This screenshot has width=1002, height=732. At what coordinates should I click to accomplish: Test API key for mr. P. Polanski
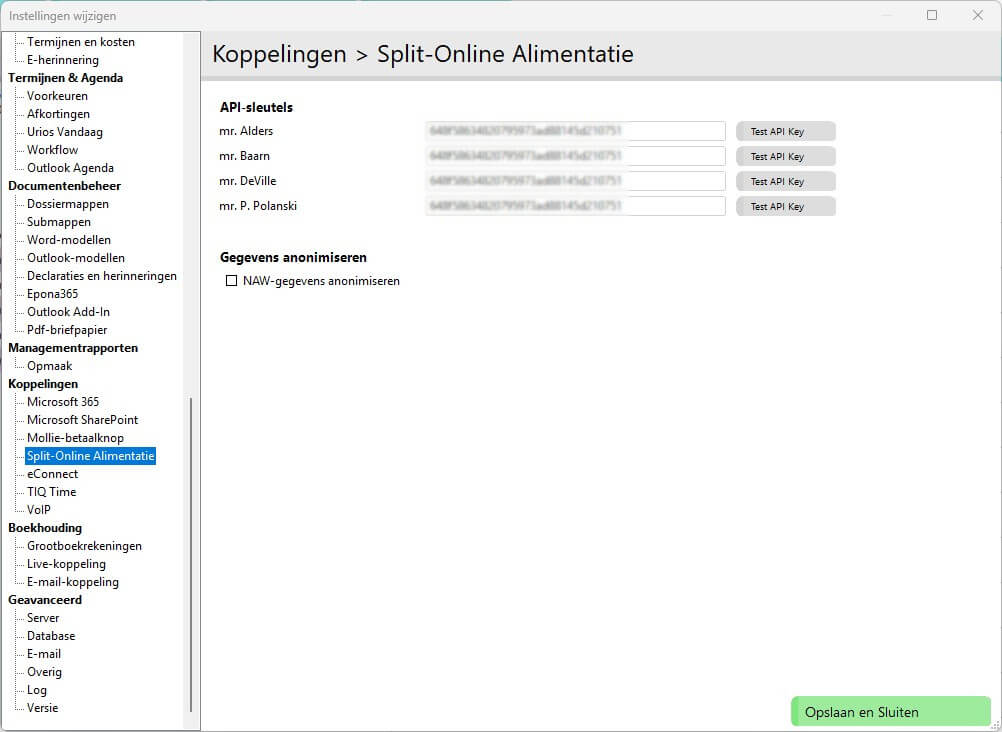(785, 206)
